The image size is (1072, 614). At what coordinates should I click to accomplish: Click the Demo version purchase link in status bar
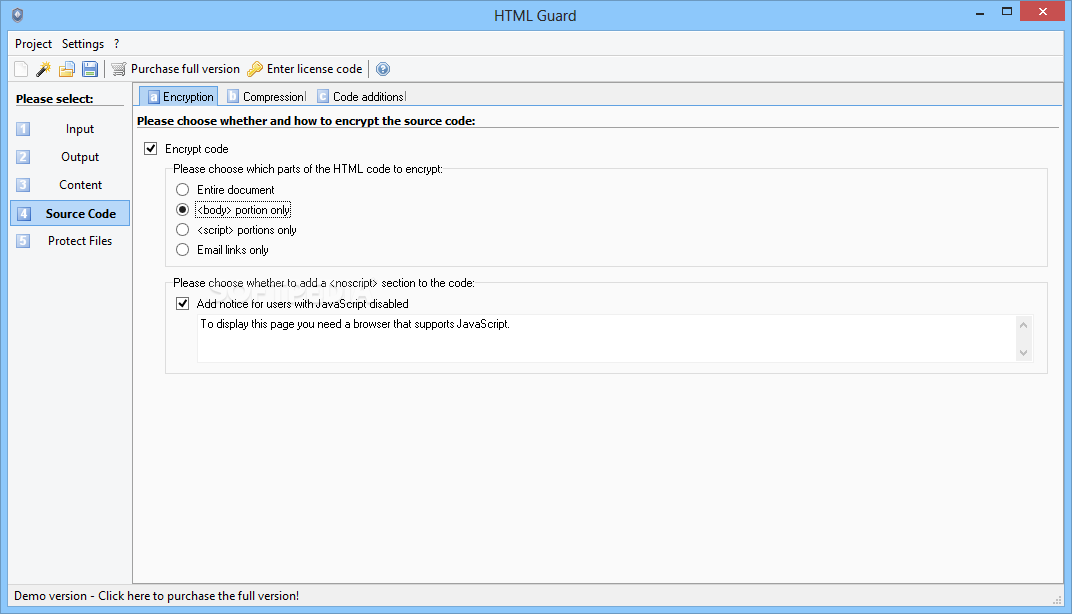tap(157, 596)
